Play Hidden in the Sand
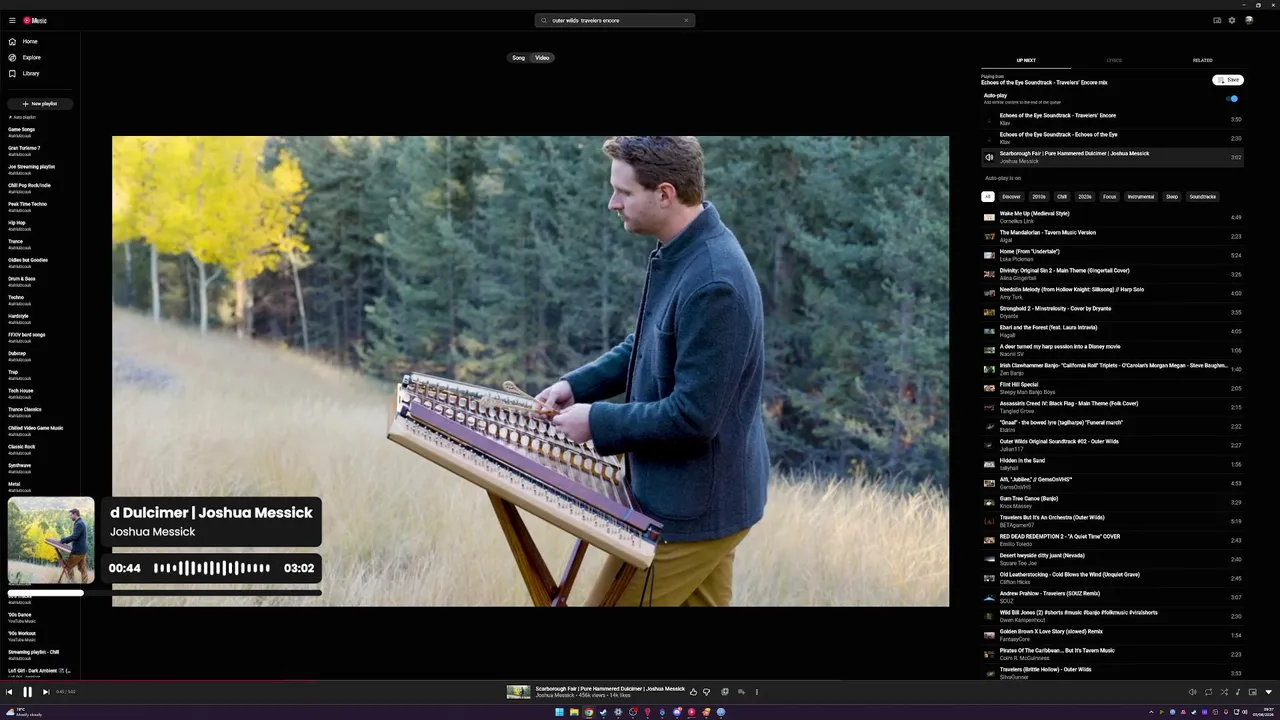The image size is (1280, 720). 1112,464
